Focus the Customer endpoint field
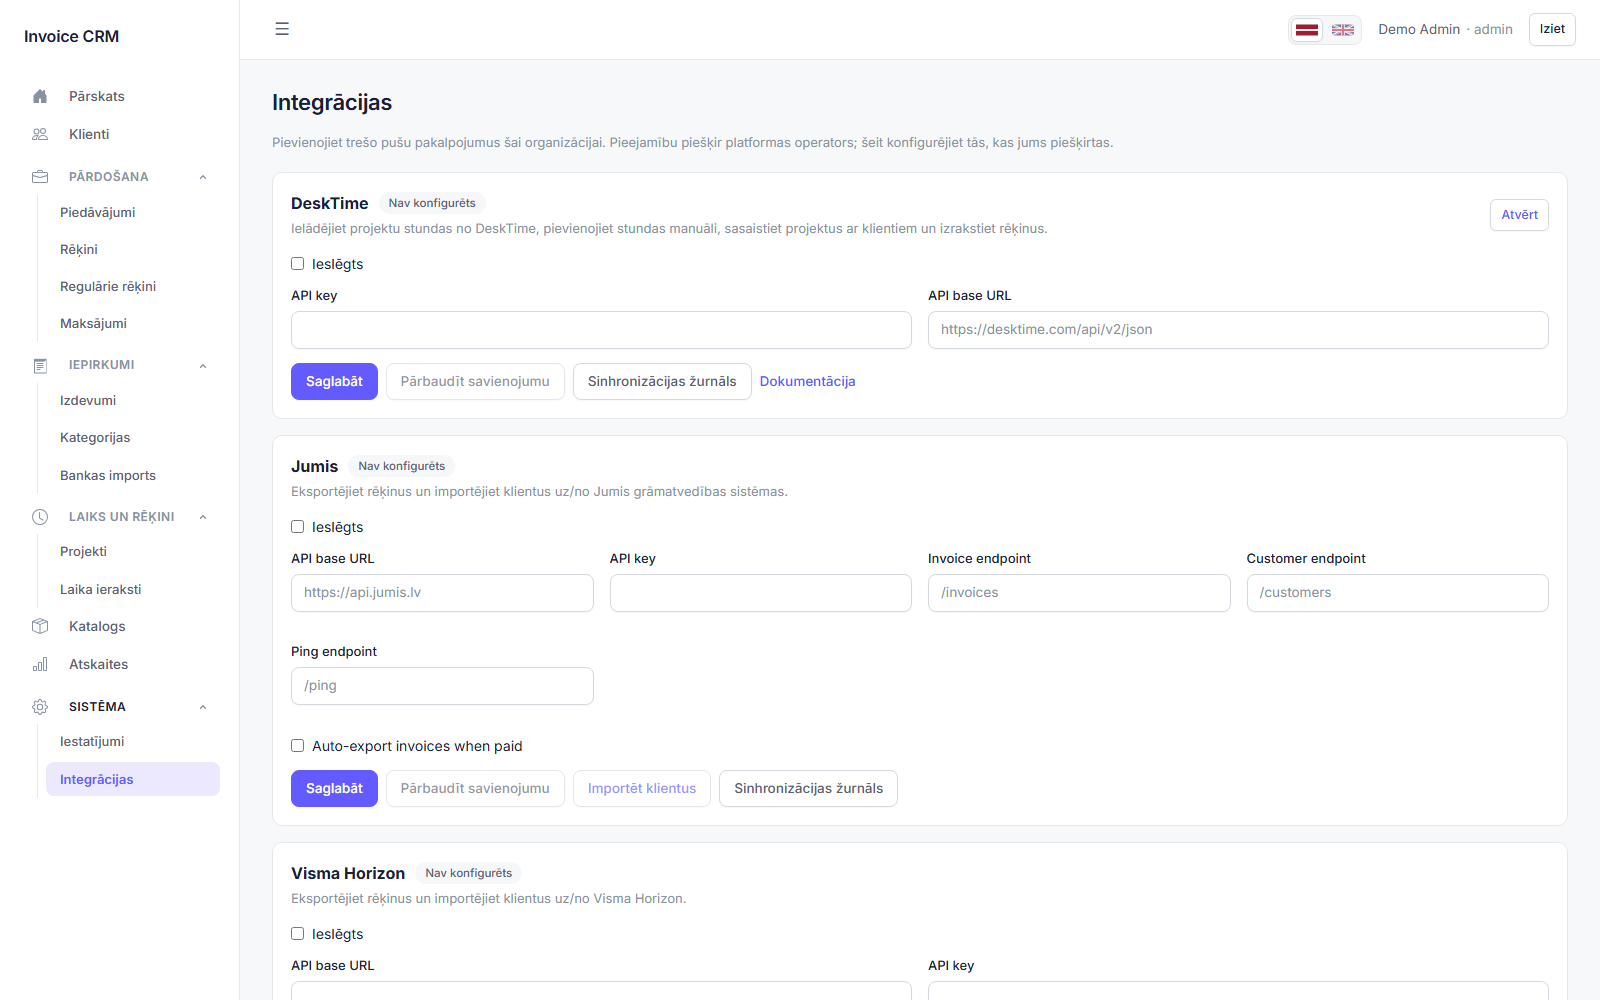 click(1398, 593)
